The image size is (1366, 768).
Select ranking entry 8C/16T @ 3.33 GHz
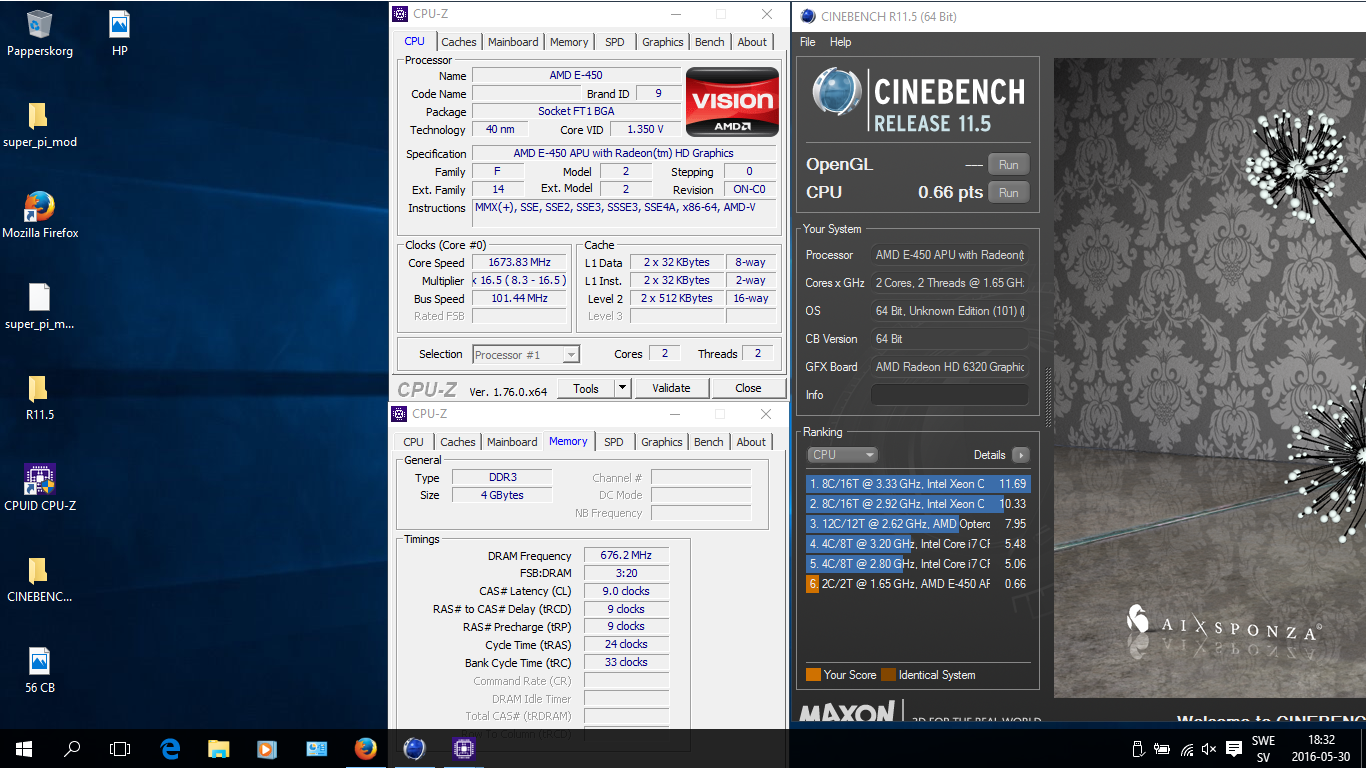(917, 484)
